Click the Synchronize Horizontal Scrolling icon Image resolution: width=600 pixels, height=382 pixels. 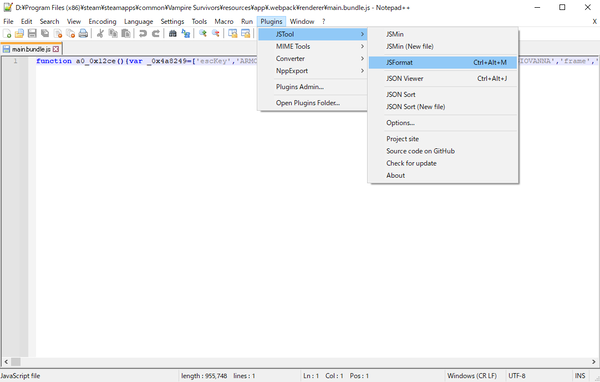[245, 34]
